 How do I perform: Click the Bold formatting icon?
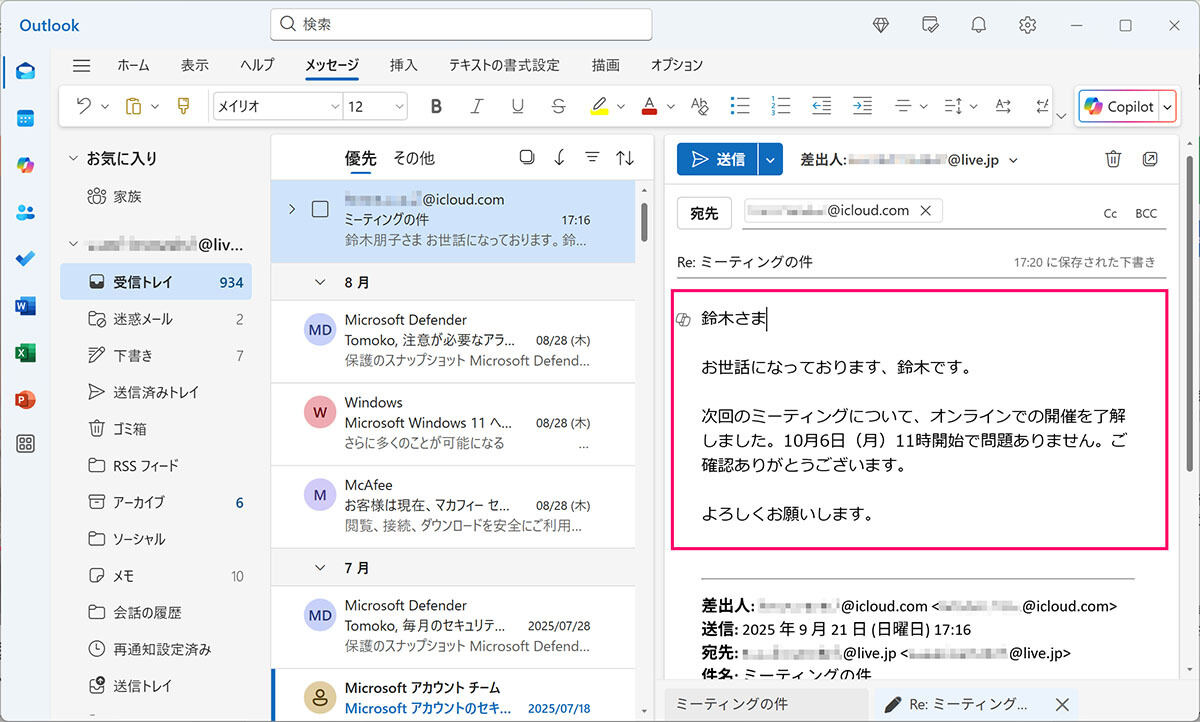point(436,106)
